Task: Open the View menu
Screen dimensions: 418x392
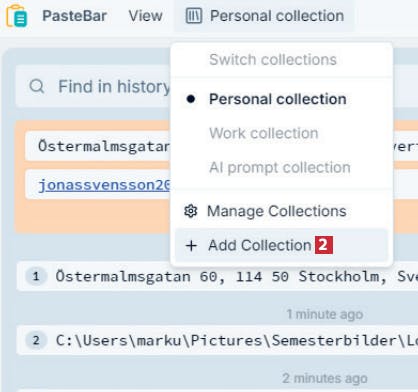Action: tap(146, 16)
